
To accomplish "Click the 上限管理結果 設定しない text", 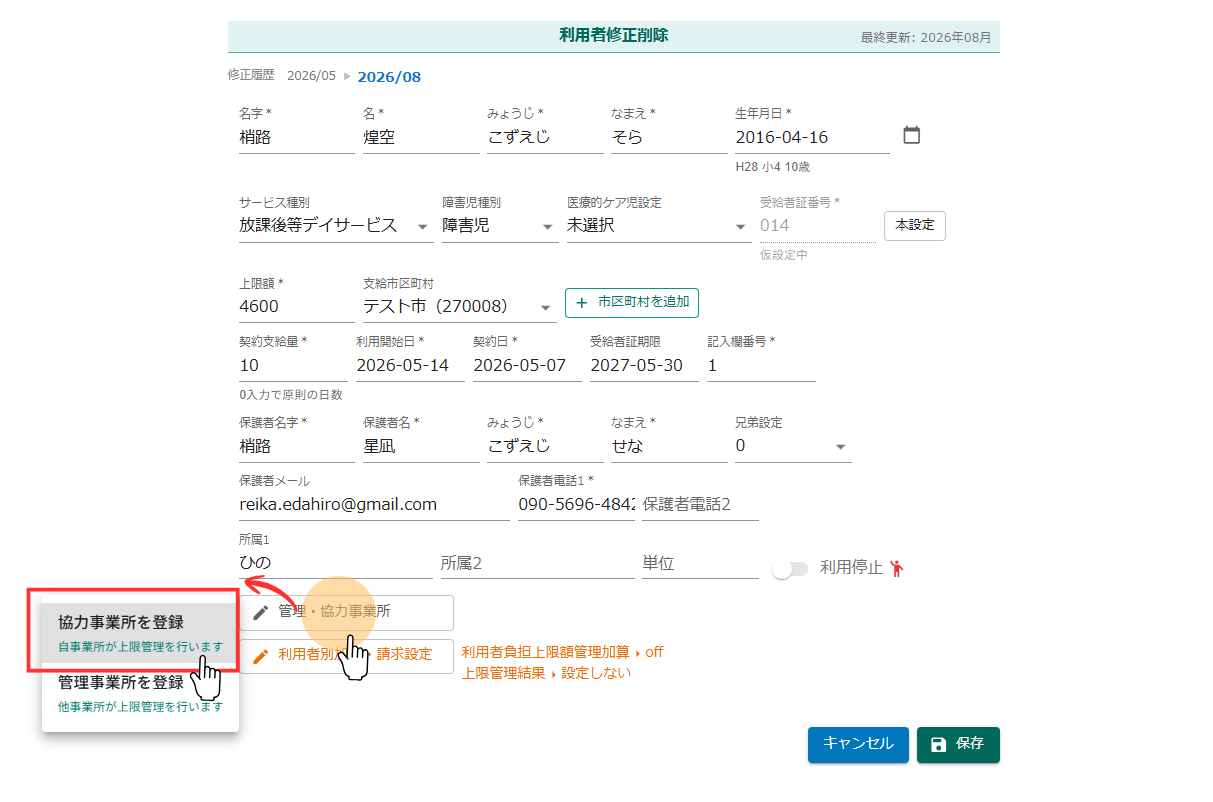I will point(546,673).
